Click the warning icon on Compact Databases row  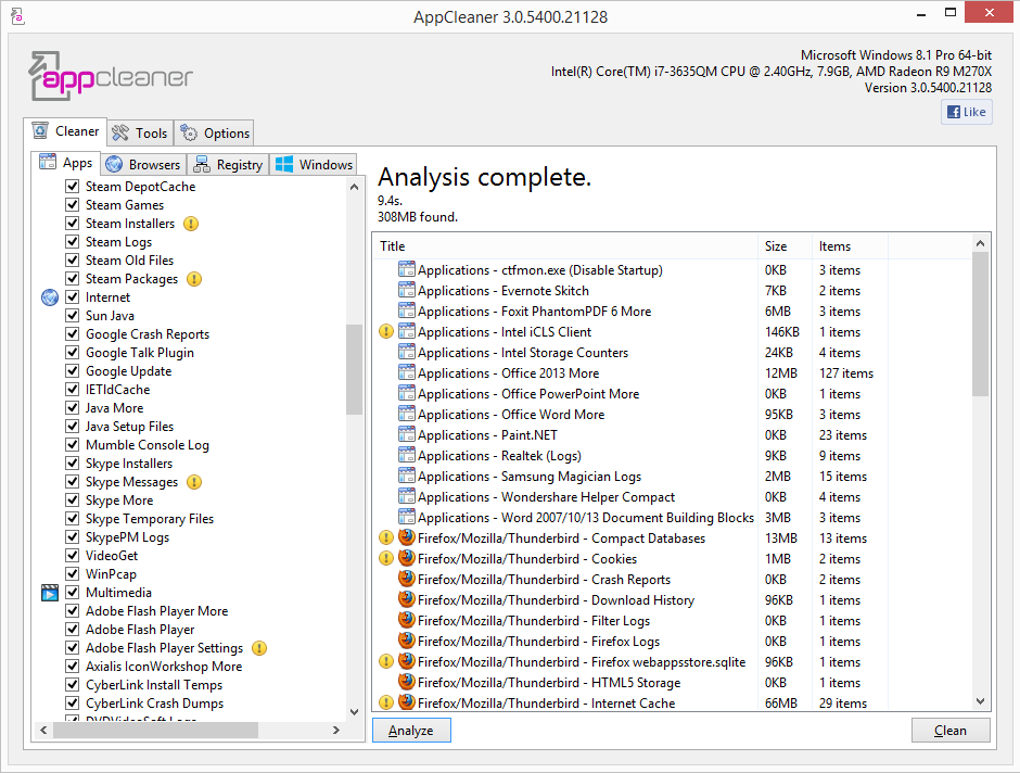pos(386,538)
